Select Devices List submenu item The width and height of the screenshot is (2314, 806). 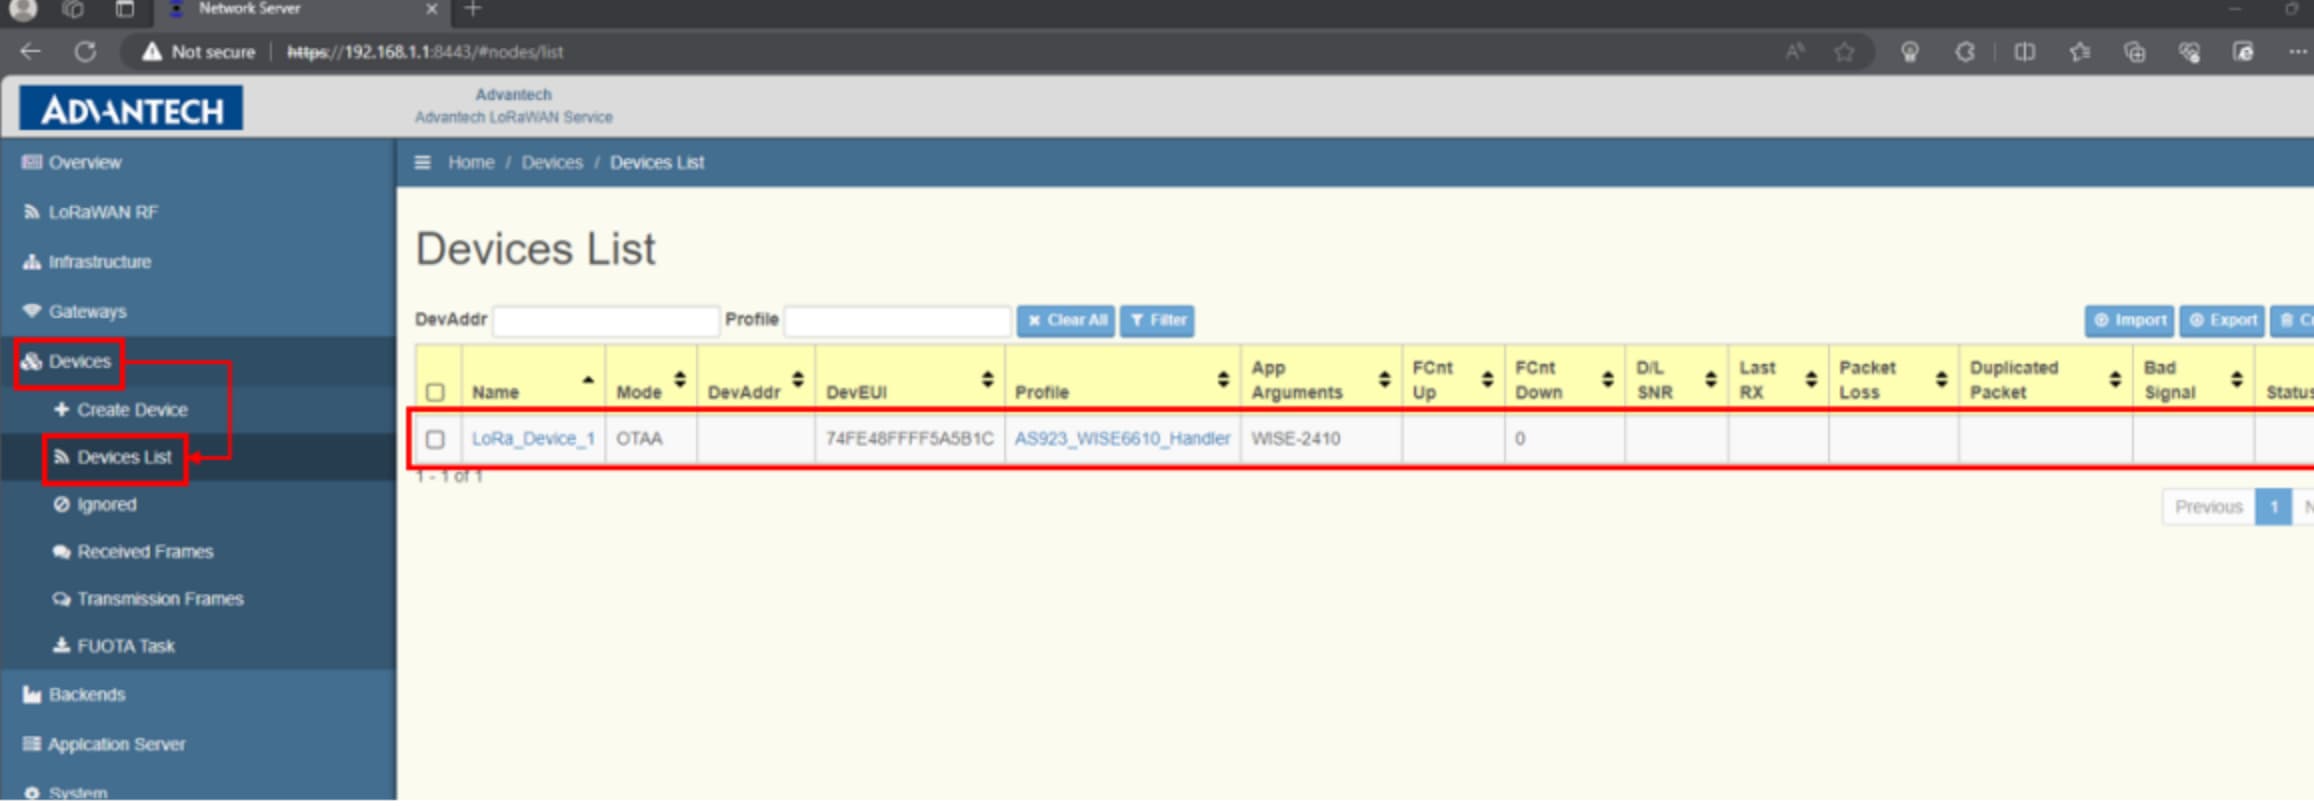click(x=113, y=457)
